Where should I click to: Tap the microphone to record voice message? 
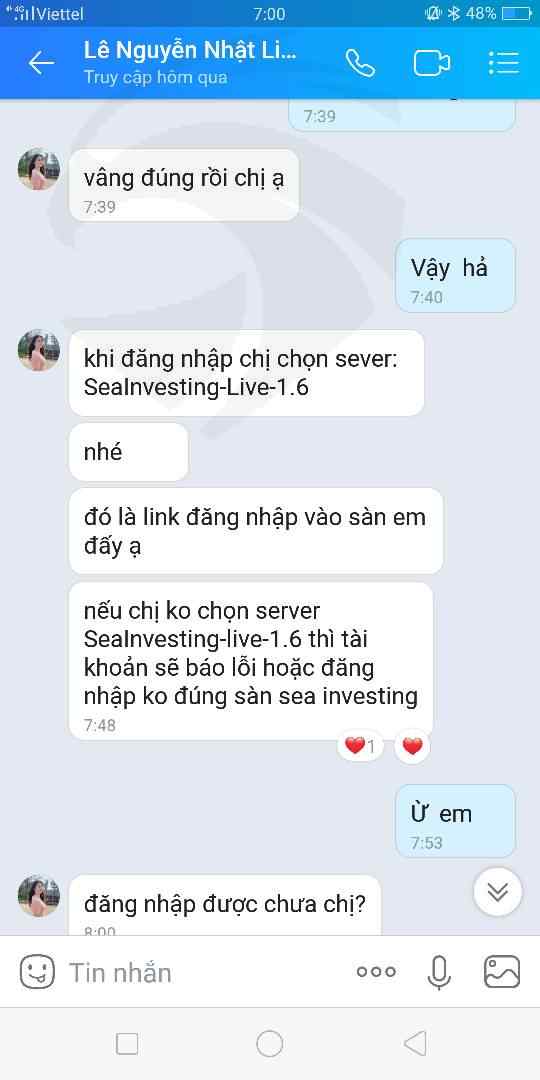(x=439, y=973)
